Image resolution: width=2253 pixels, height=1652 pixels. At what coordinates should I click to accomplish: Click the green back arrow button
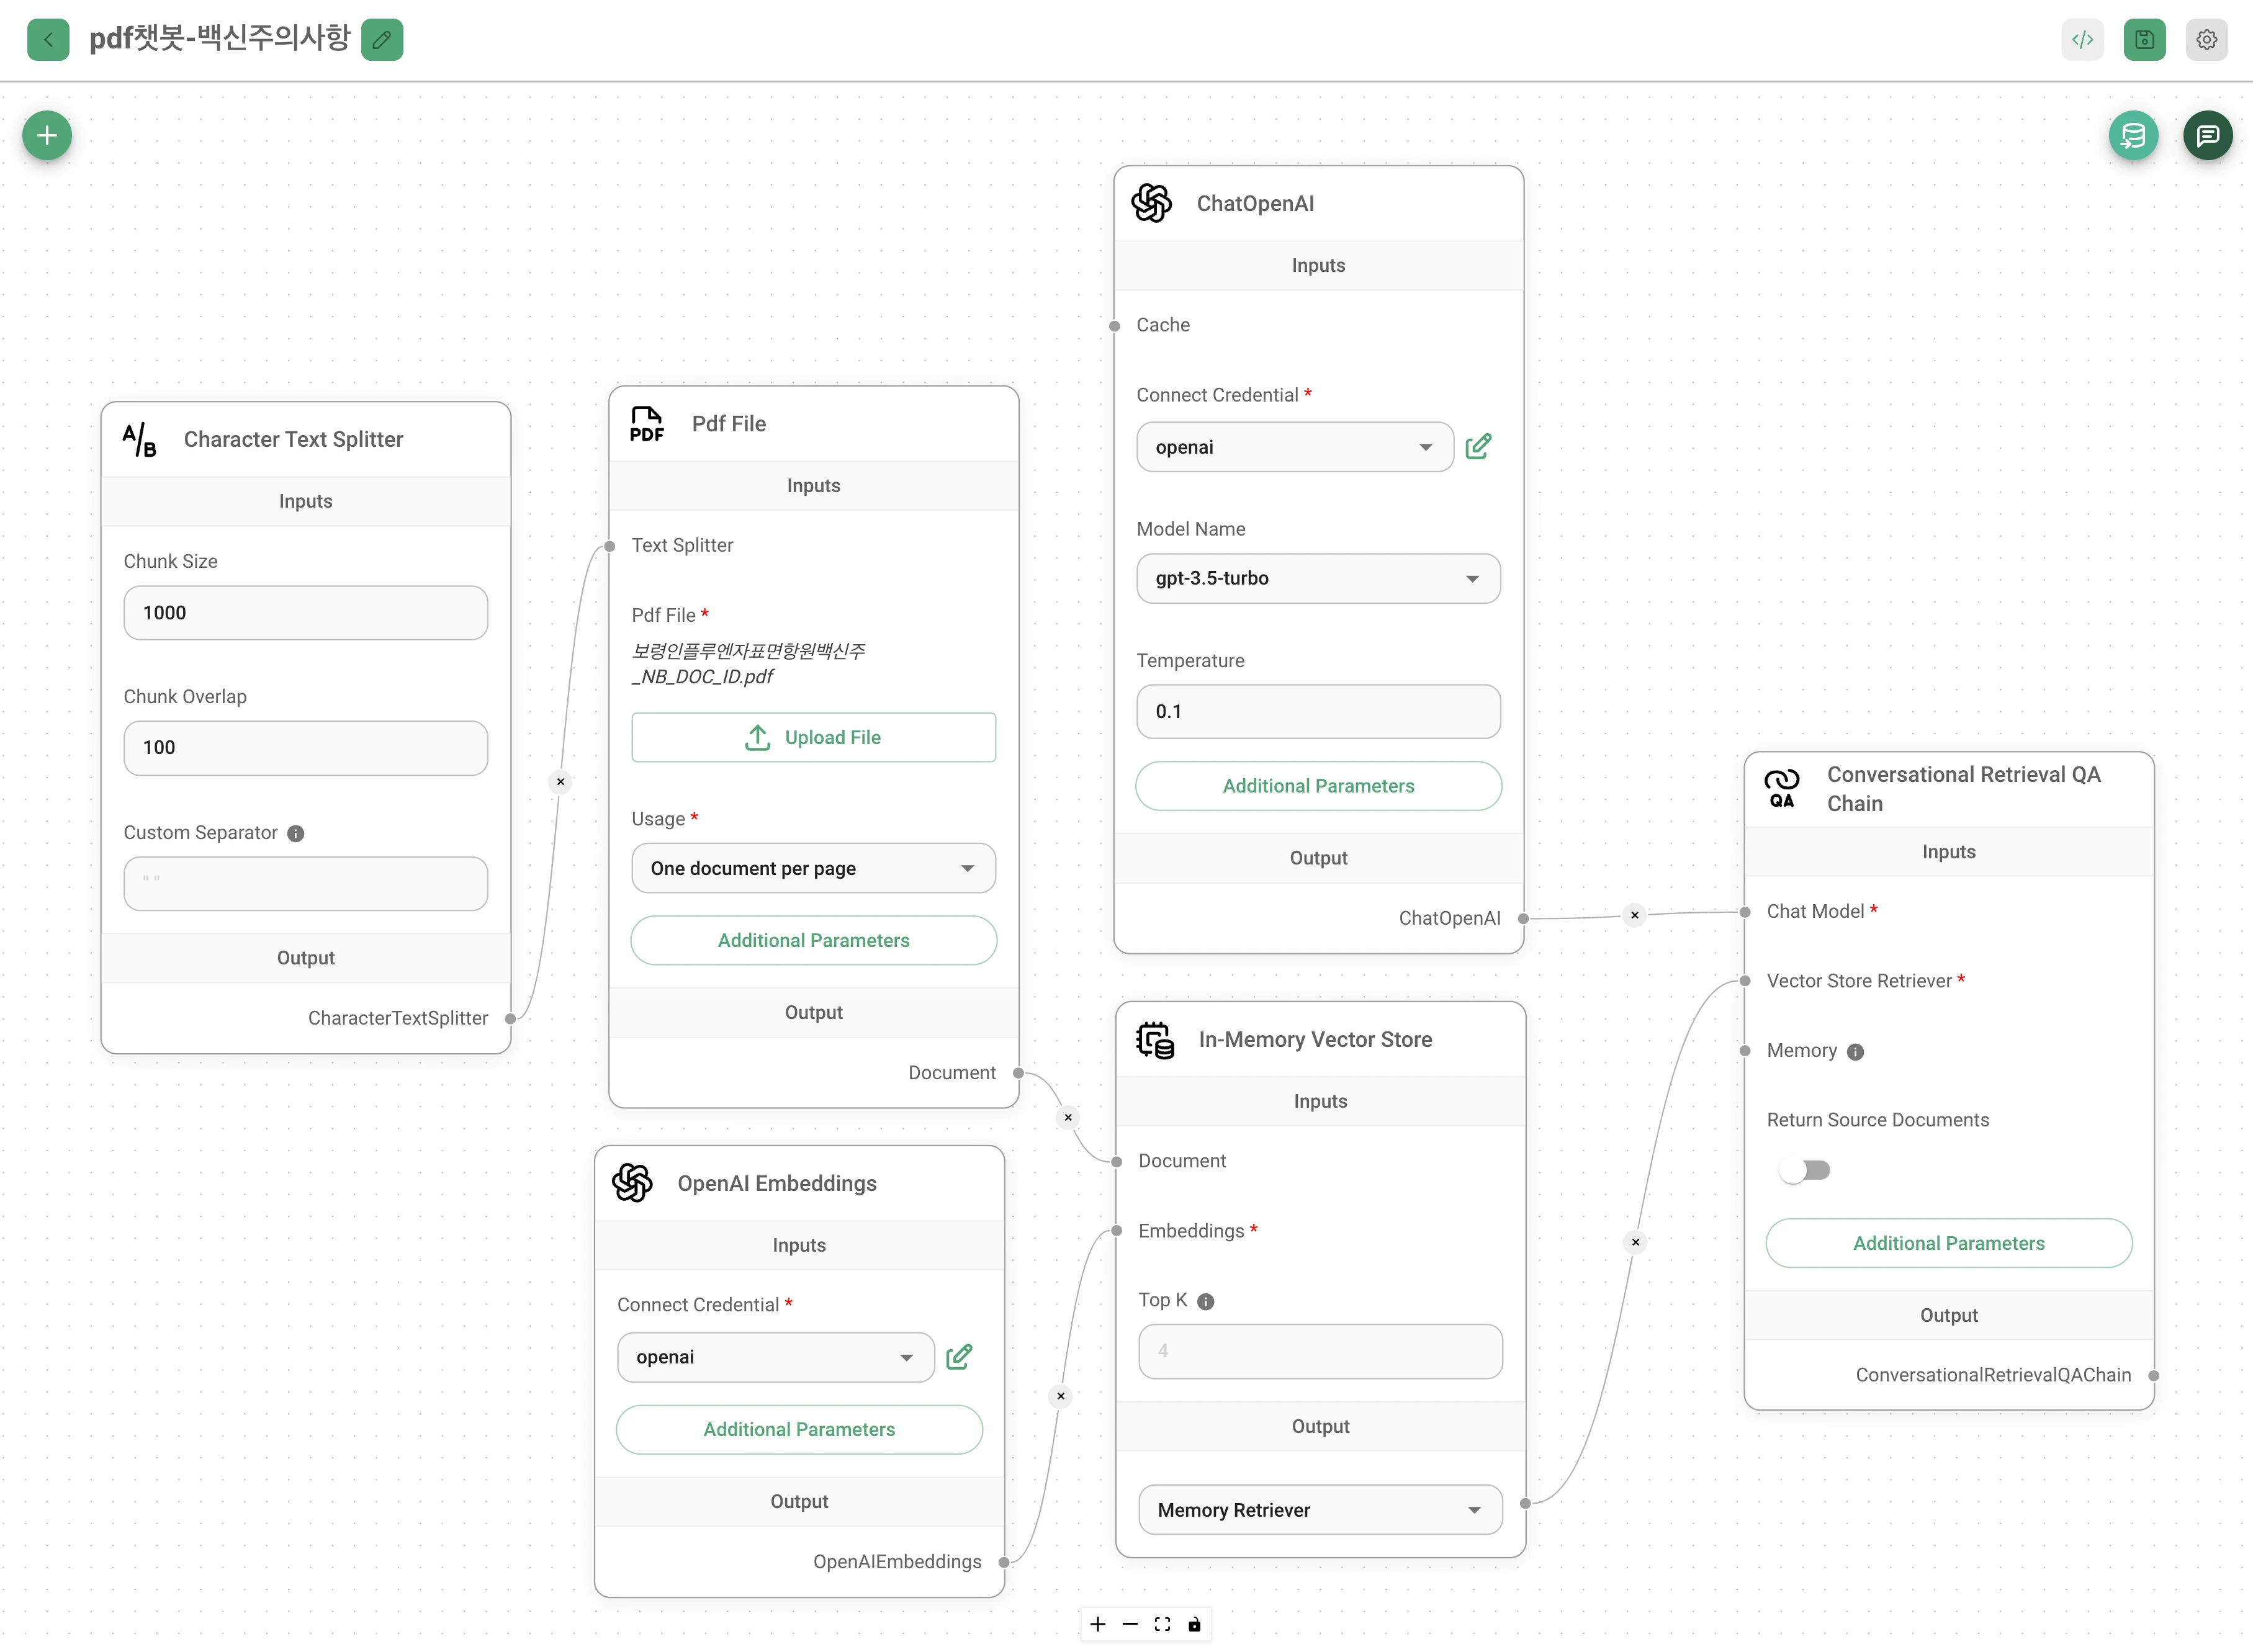coord(48,40)
